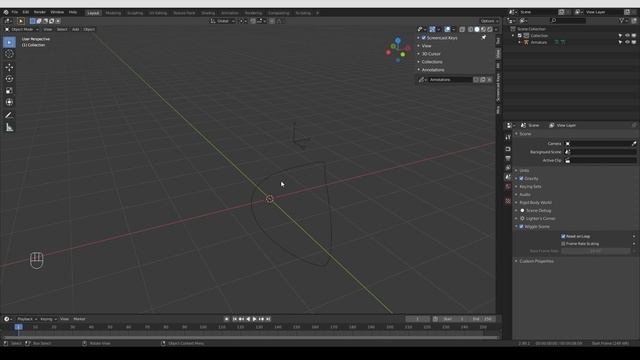640x360 pixels.
Task: Expand the Rigid Body World section
Action: pyautogui.click(x=535, y=202)
